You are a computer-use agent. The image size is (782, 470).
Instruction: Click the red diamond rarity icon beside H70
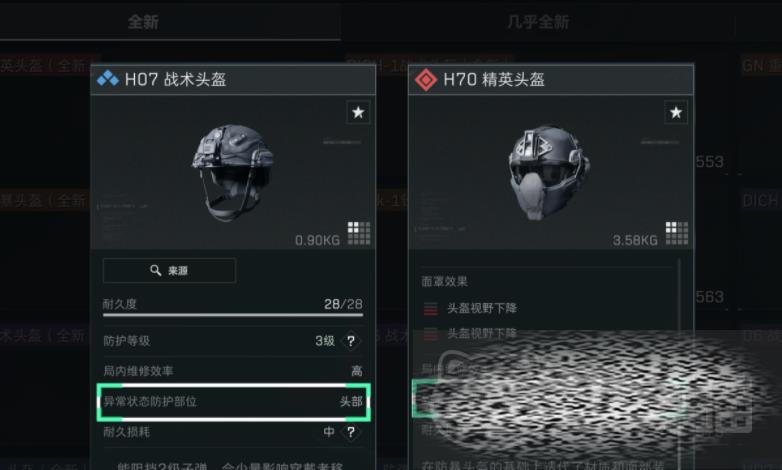425,79
